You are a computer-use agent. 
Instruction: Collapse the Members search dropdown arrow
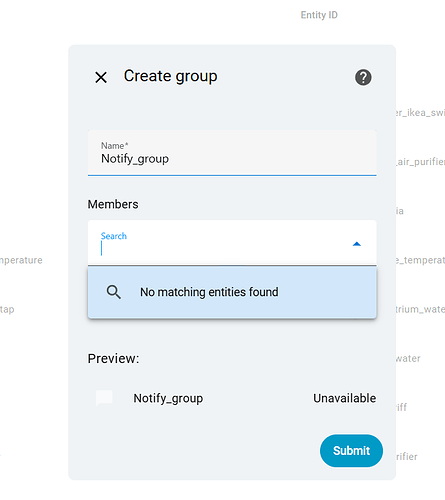coord(357,244)
